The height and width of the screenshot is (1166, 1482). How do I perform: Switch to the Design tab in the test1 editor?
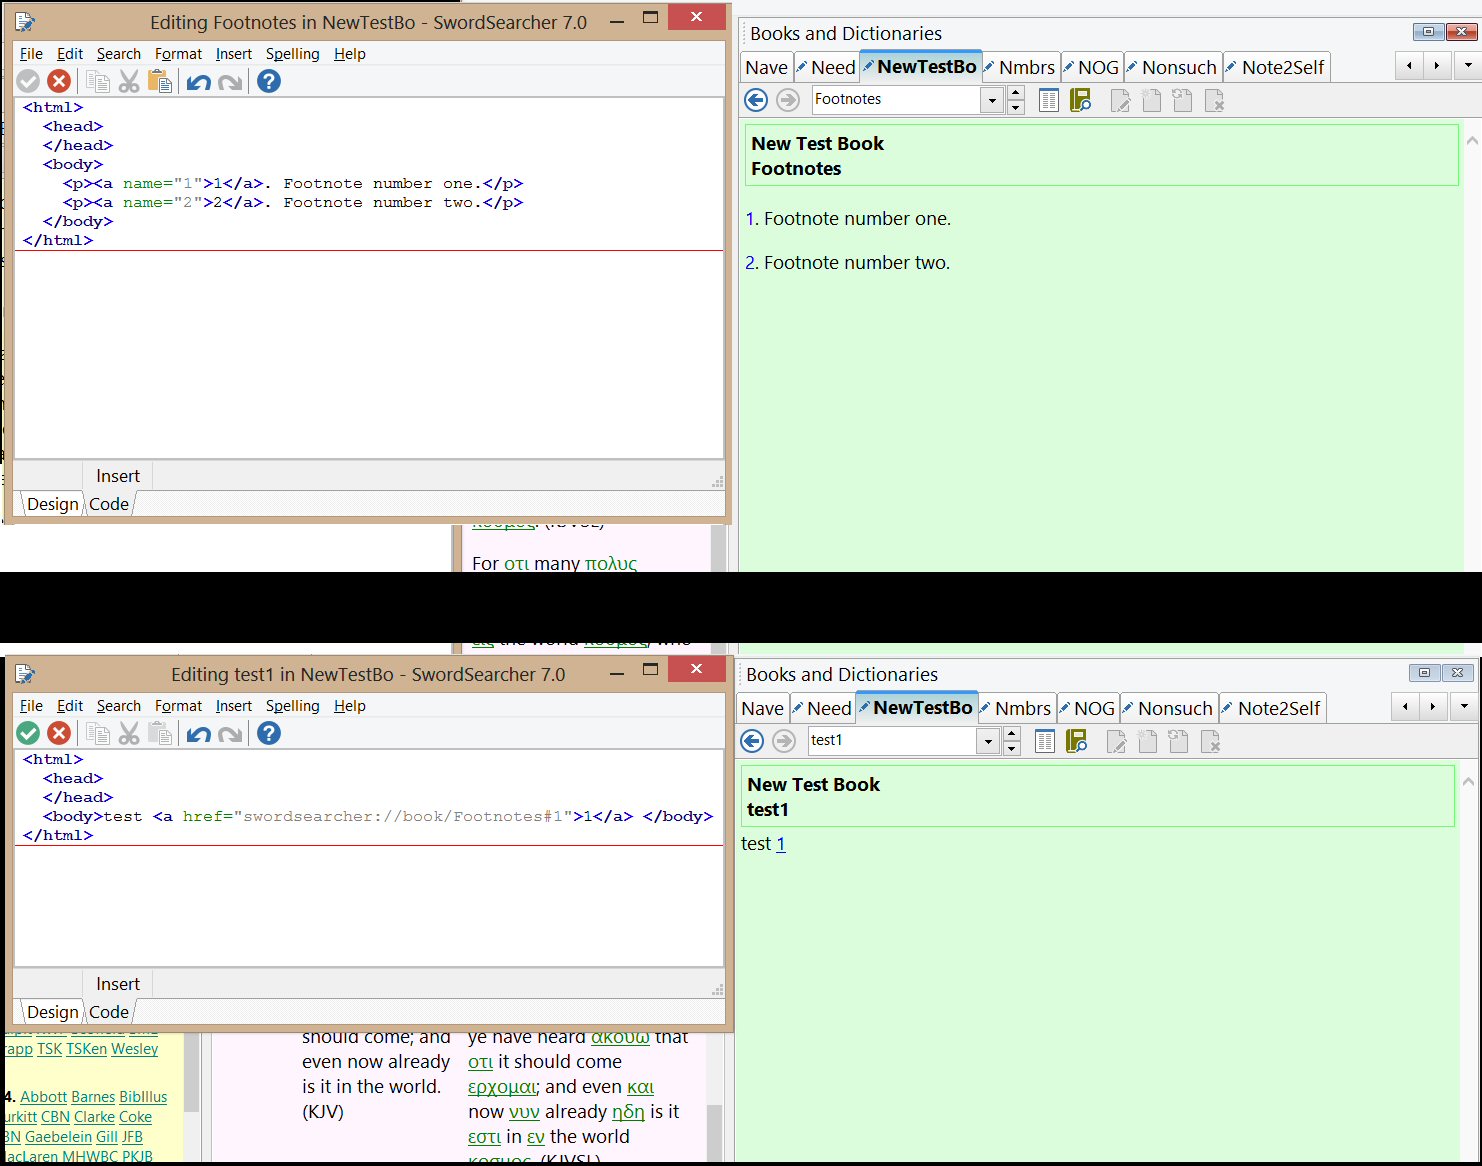click(52, 1012)
